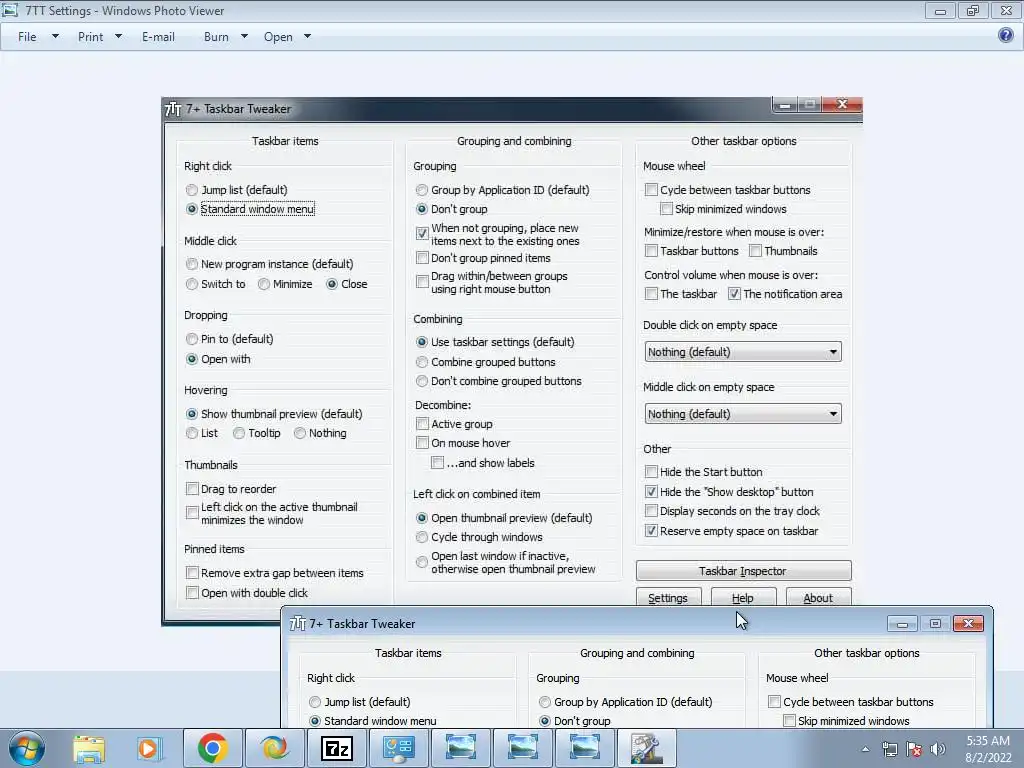Minimize the front 7+ Taskbar Tweaker window

click(902, 624)
